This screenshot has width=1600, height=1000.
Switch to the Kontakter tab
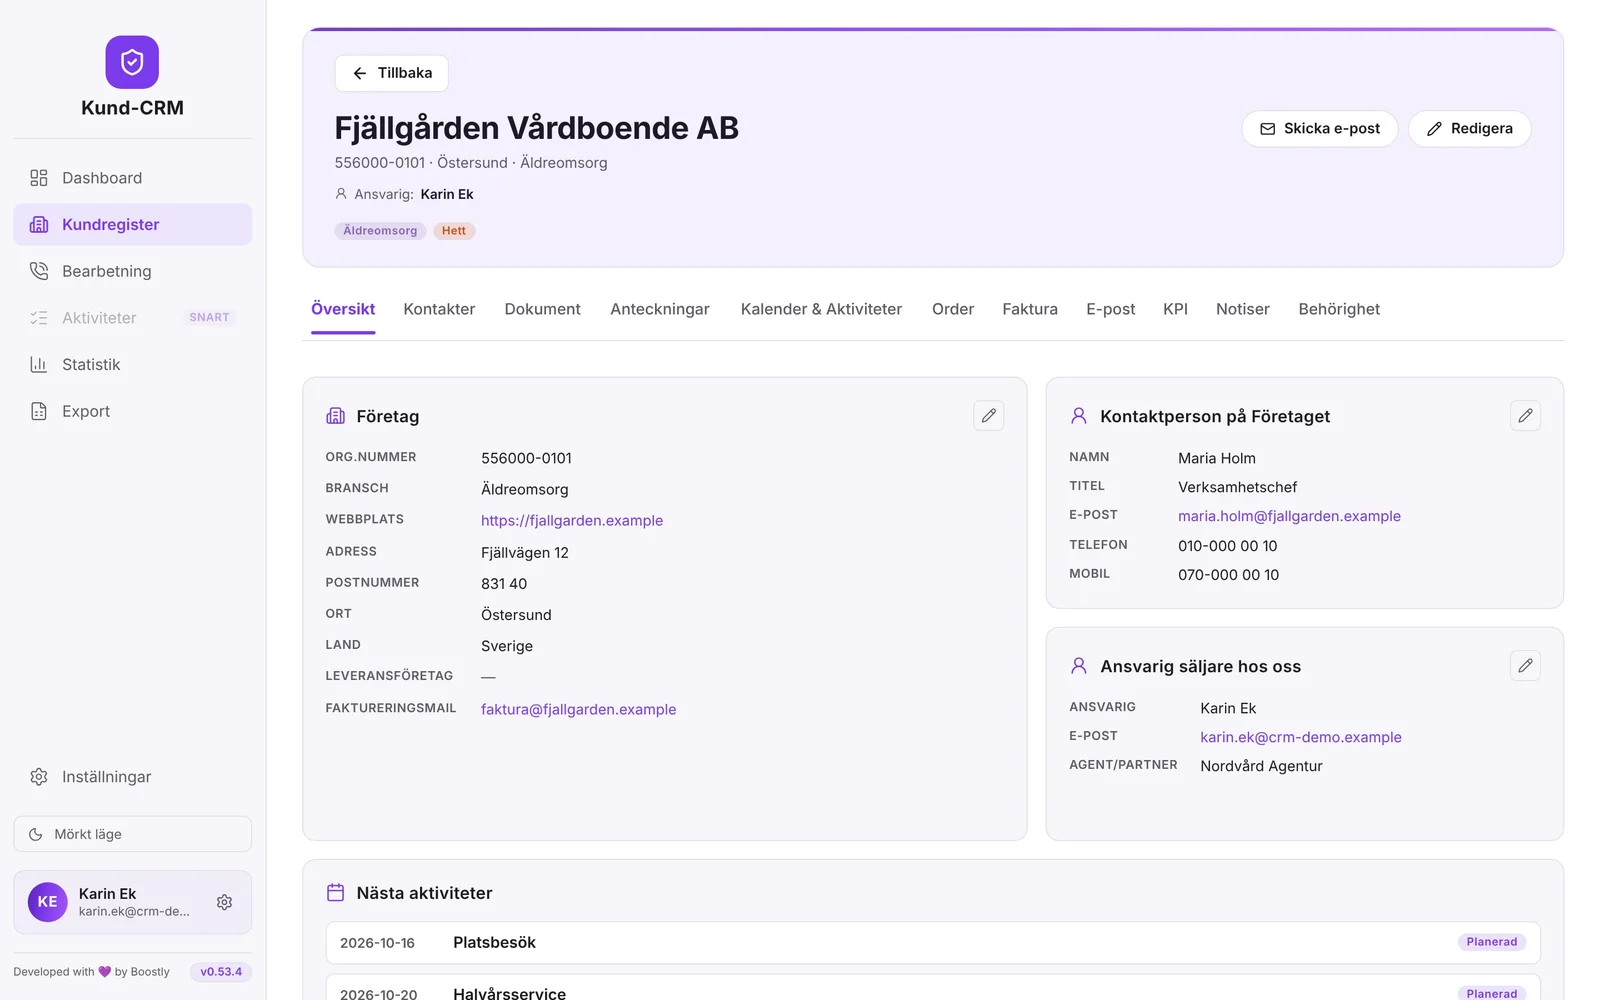tap(439, 309)
